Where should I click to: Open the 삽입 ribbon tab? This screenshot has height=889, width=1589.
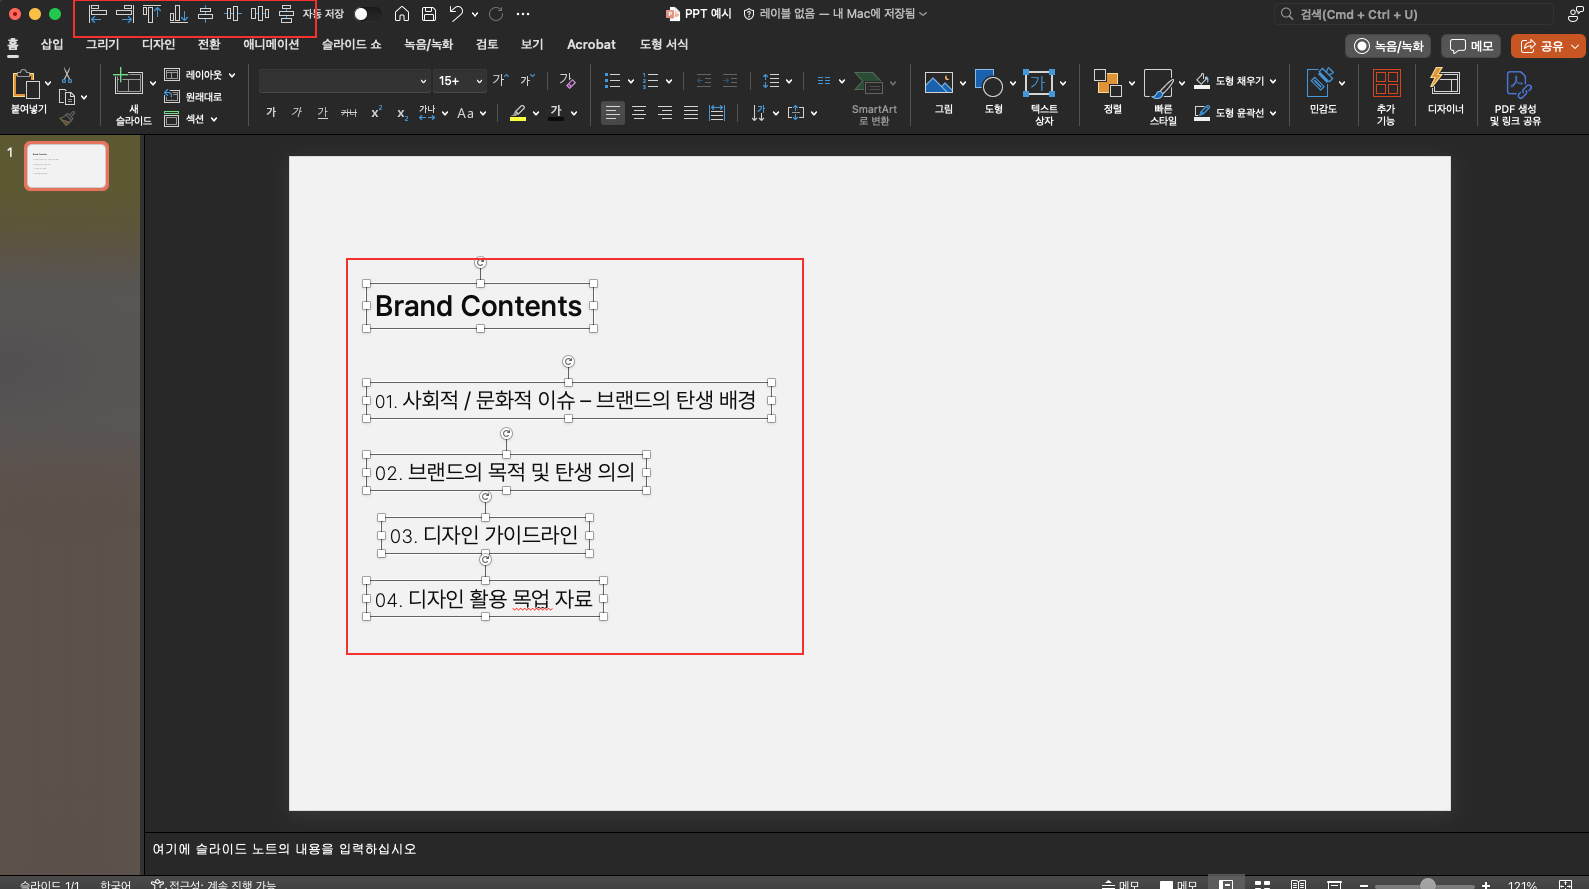click(x=52, y=44)
